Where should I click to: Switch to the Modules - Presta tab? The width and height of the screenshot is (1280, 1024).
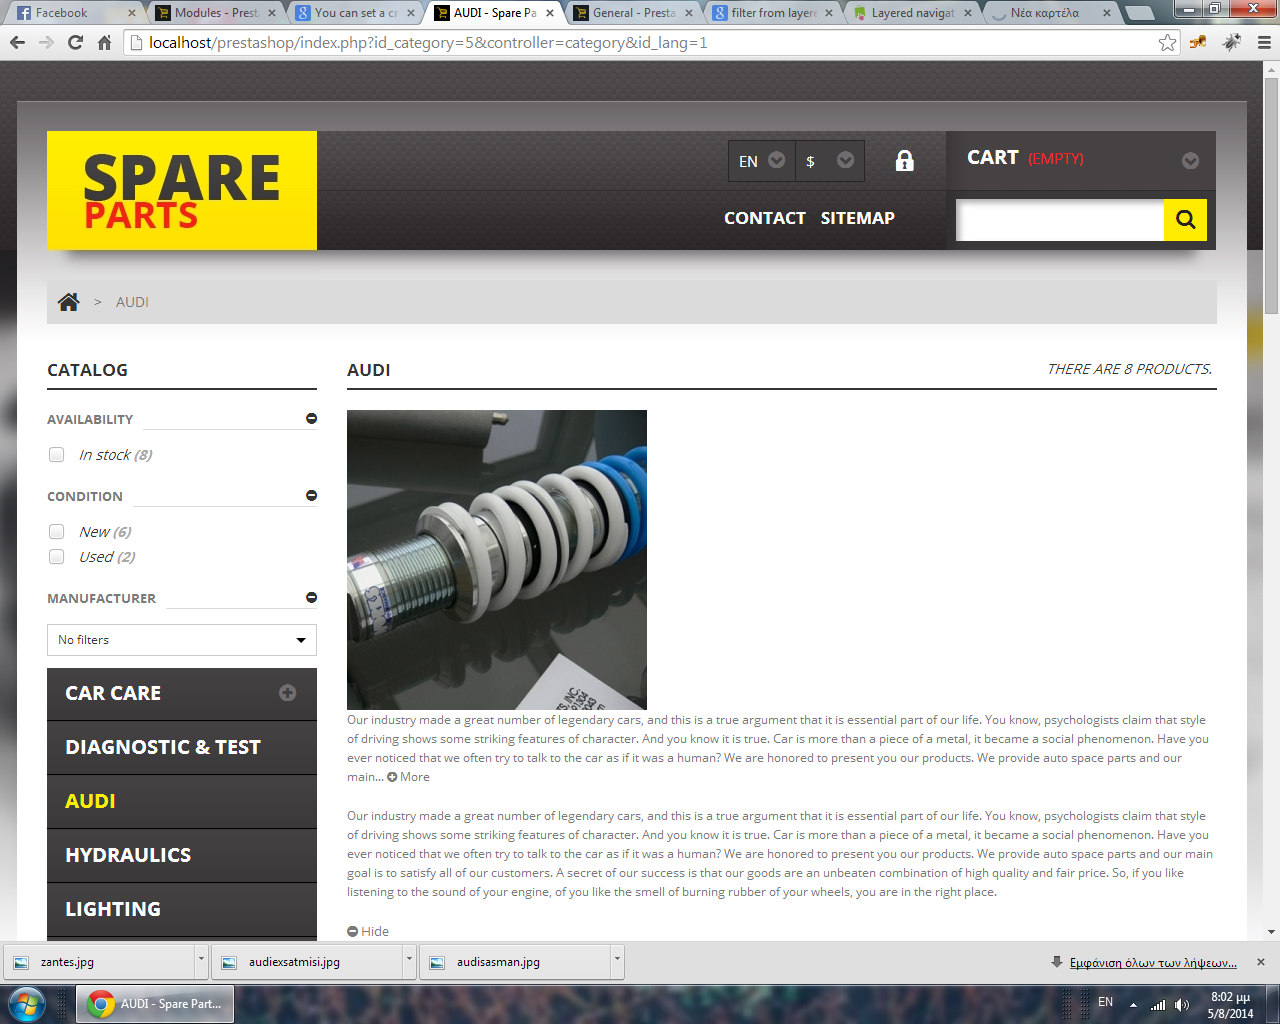click(215, 13)
